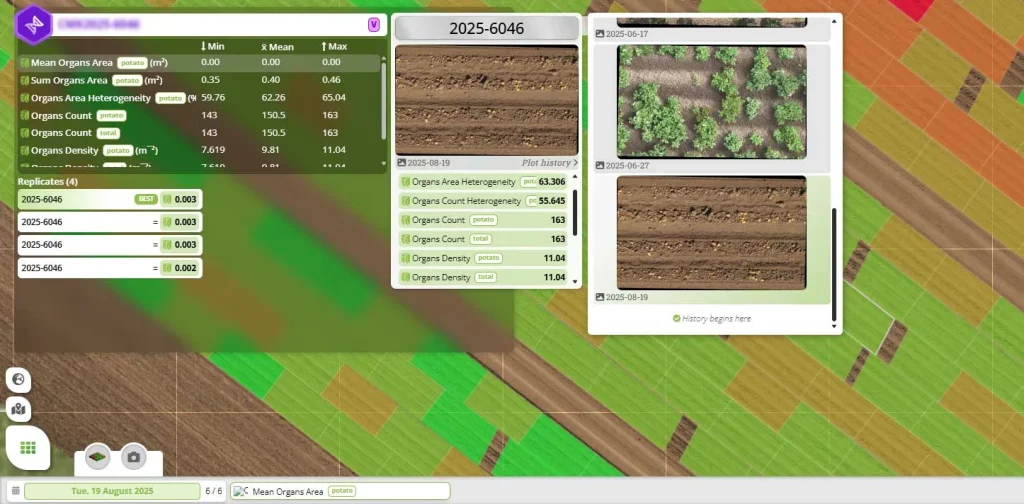Select Organs Count total row in stats table
The image size is (1024, 504).
pyautogui.click(x=199, y=133)
